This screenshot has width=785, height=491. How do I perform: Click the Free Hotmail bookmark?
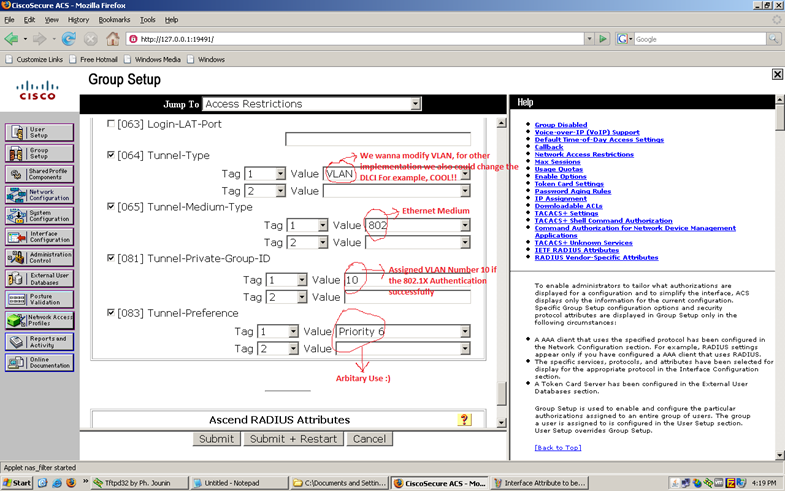tap(94, 59)
